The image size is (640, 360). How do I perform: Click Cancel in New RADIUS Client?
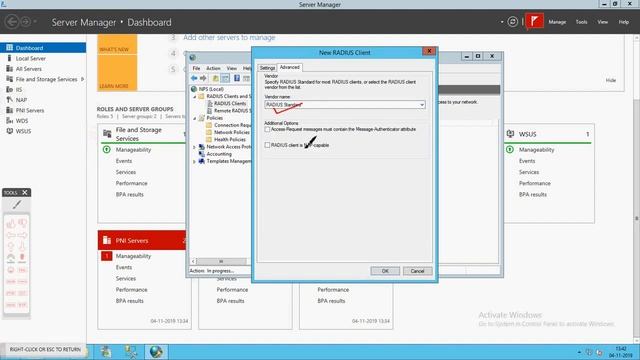pyautogui.click(x=417, y=271)
